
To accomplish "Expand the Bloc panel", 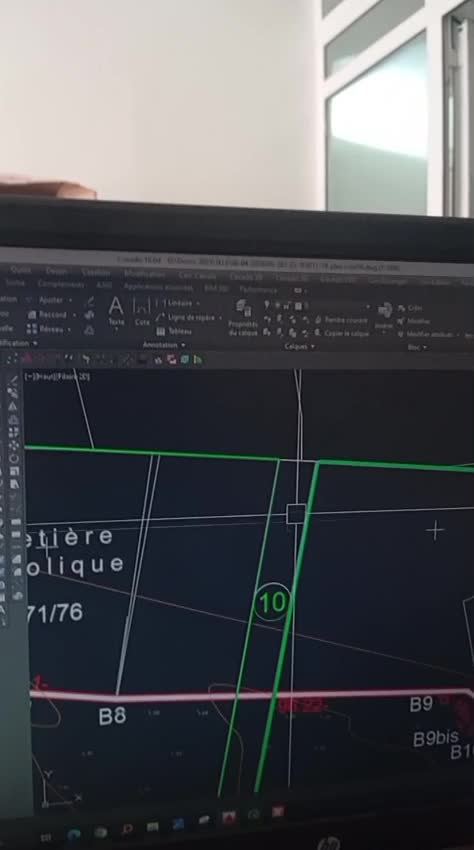I will [416, 347].
